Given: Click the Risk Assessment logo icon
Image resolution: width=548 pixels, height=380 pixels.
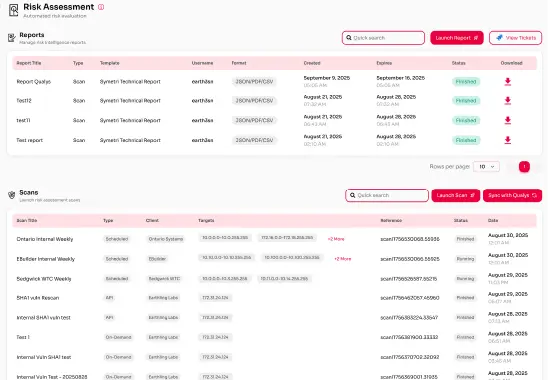Looking at the screenshot, I should (x=13, y=10).
